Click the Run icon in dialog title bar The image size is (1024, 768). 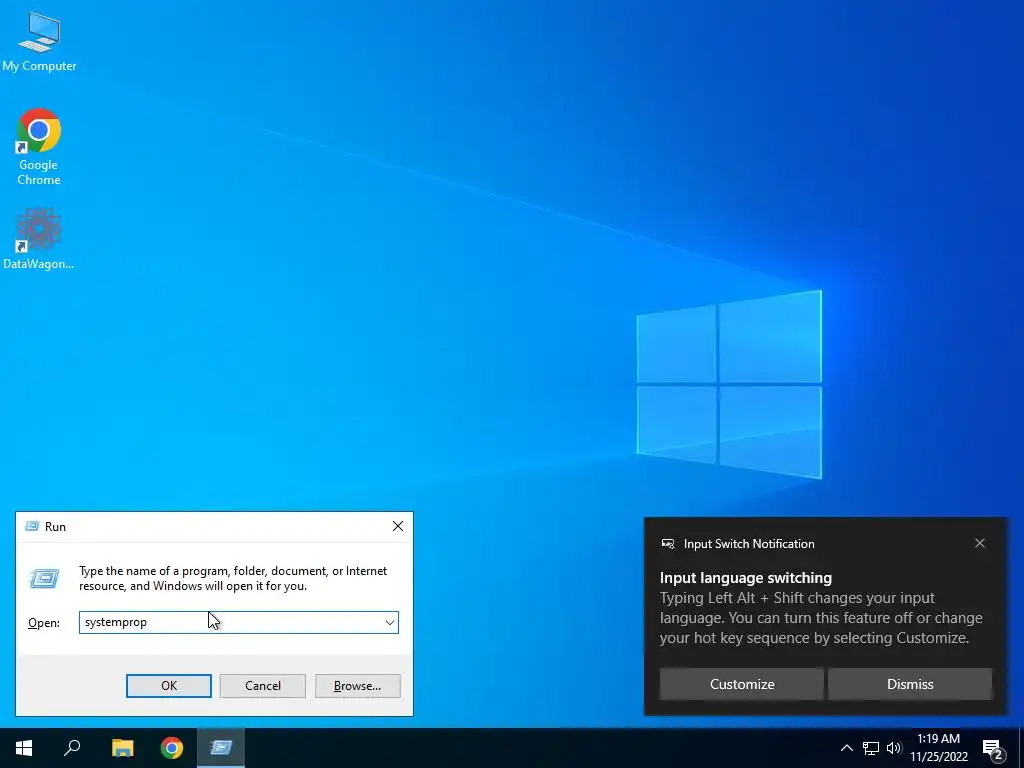tap(32, 526)
